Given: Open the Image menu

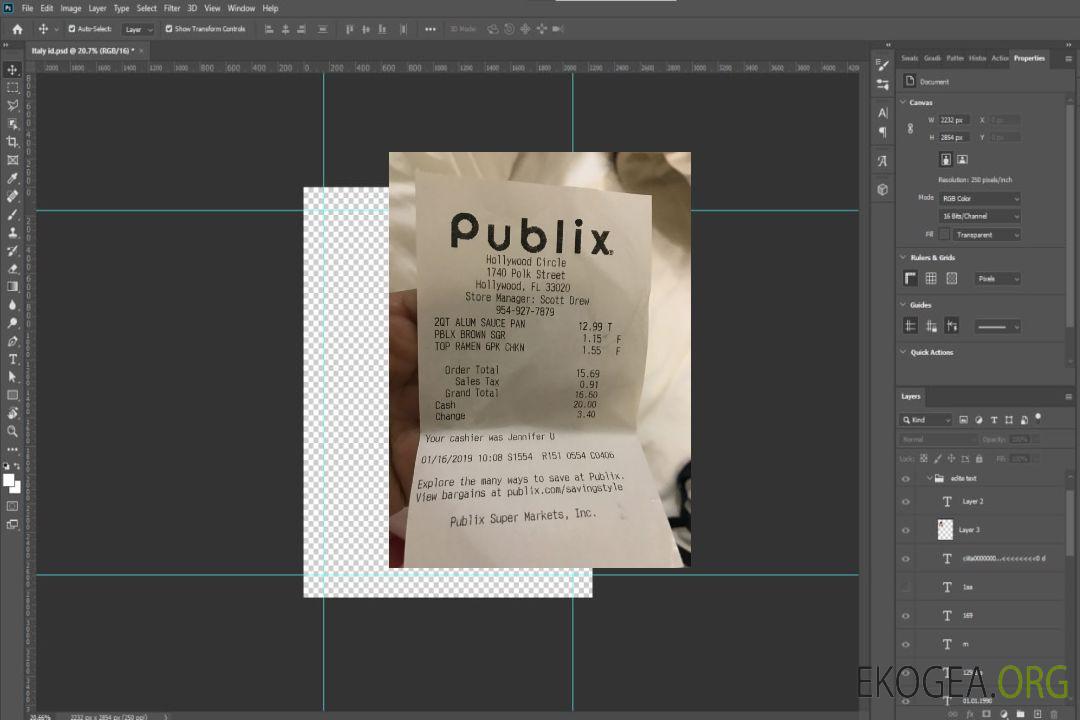Looking at the screenshot, I should click(71, 8).
